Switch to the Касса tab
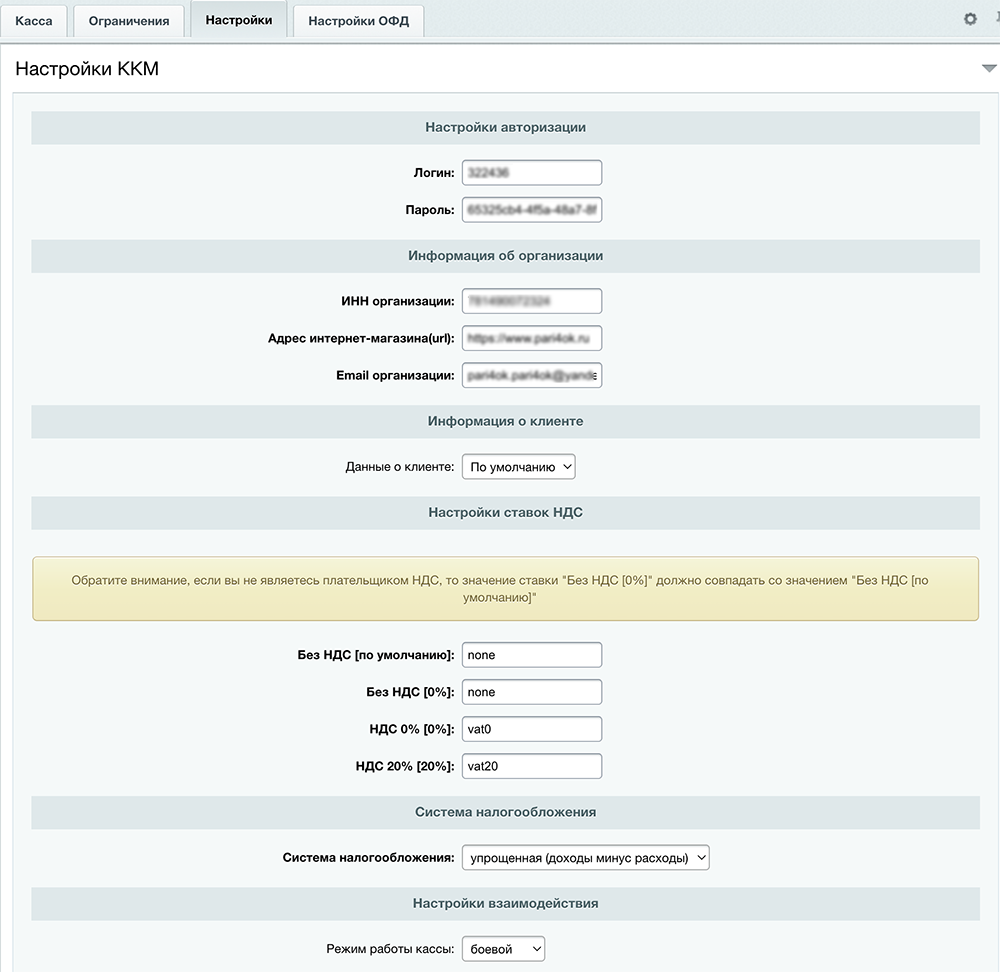Image resolution: width=1000 pixels, height=972 pixels. point(34,21)
